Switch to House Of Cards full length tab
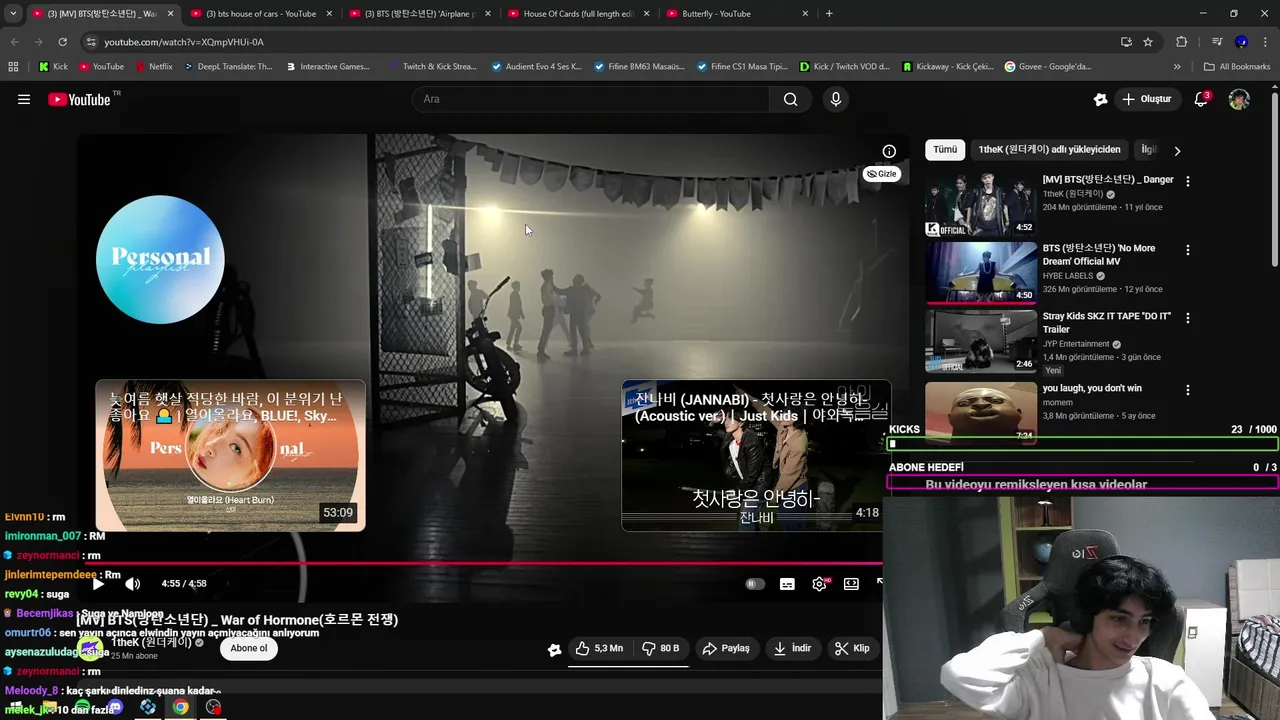 pyautogui.click(x=578, y=14)
